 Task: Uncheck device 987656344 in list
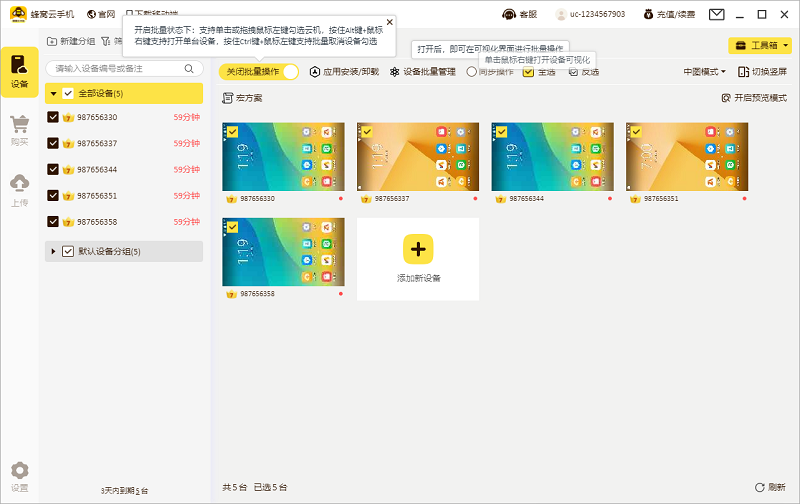point(53,169)
